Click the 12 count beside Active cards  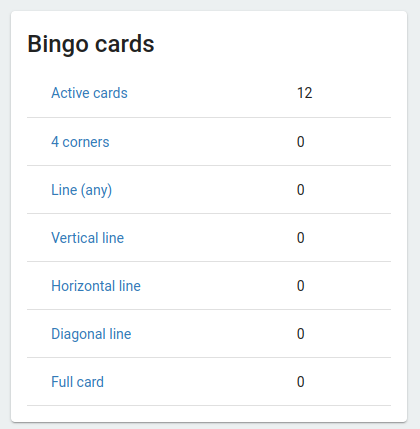point(305,93)
